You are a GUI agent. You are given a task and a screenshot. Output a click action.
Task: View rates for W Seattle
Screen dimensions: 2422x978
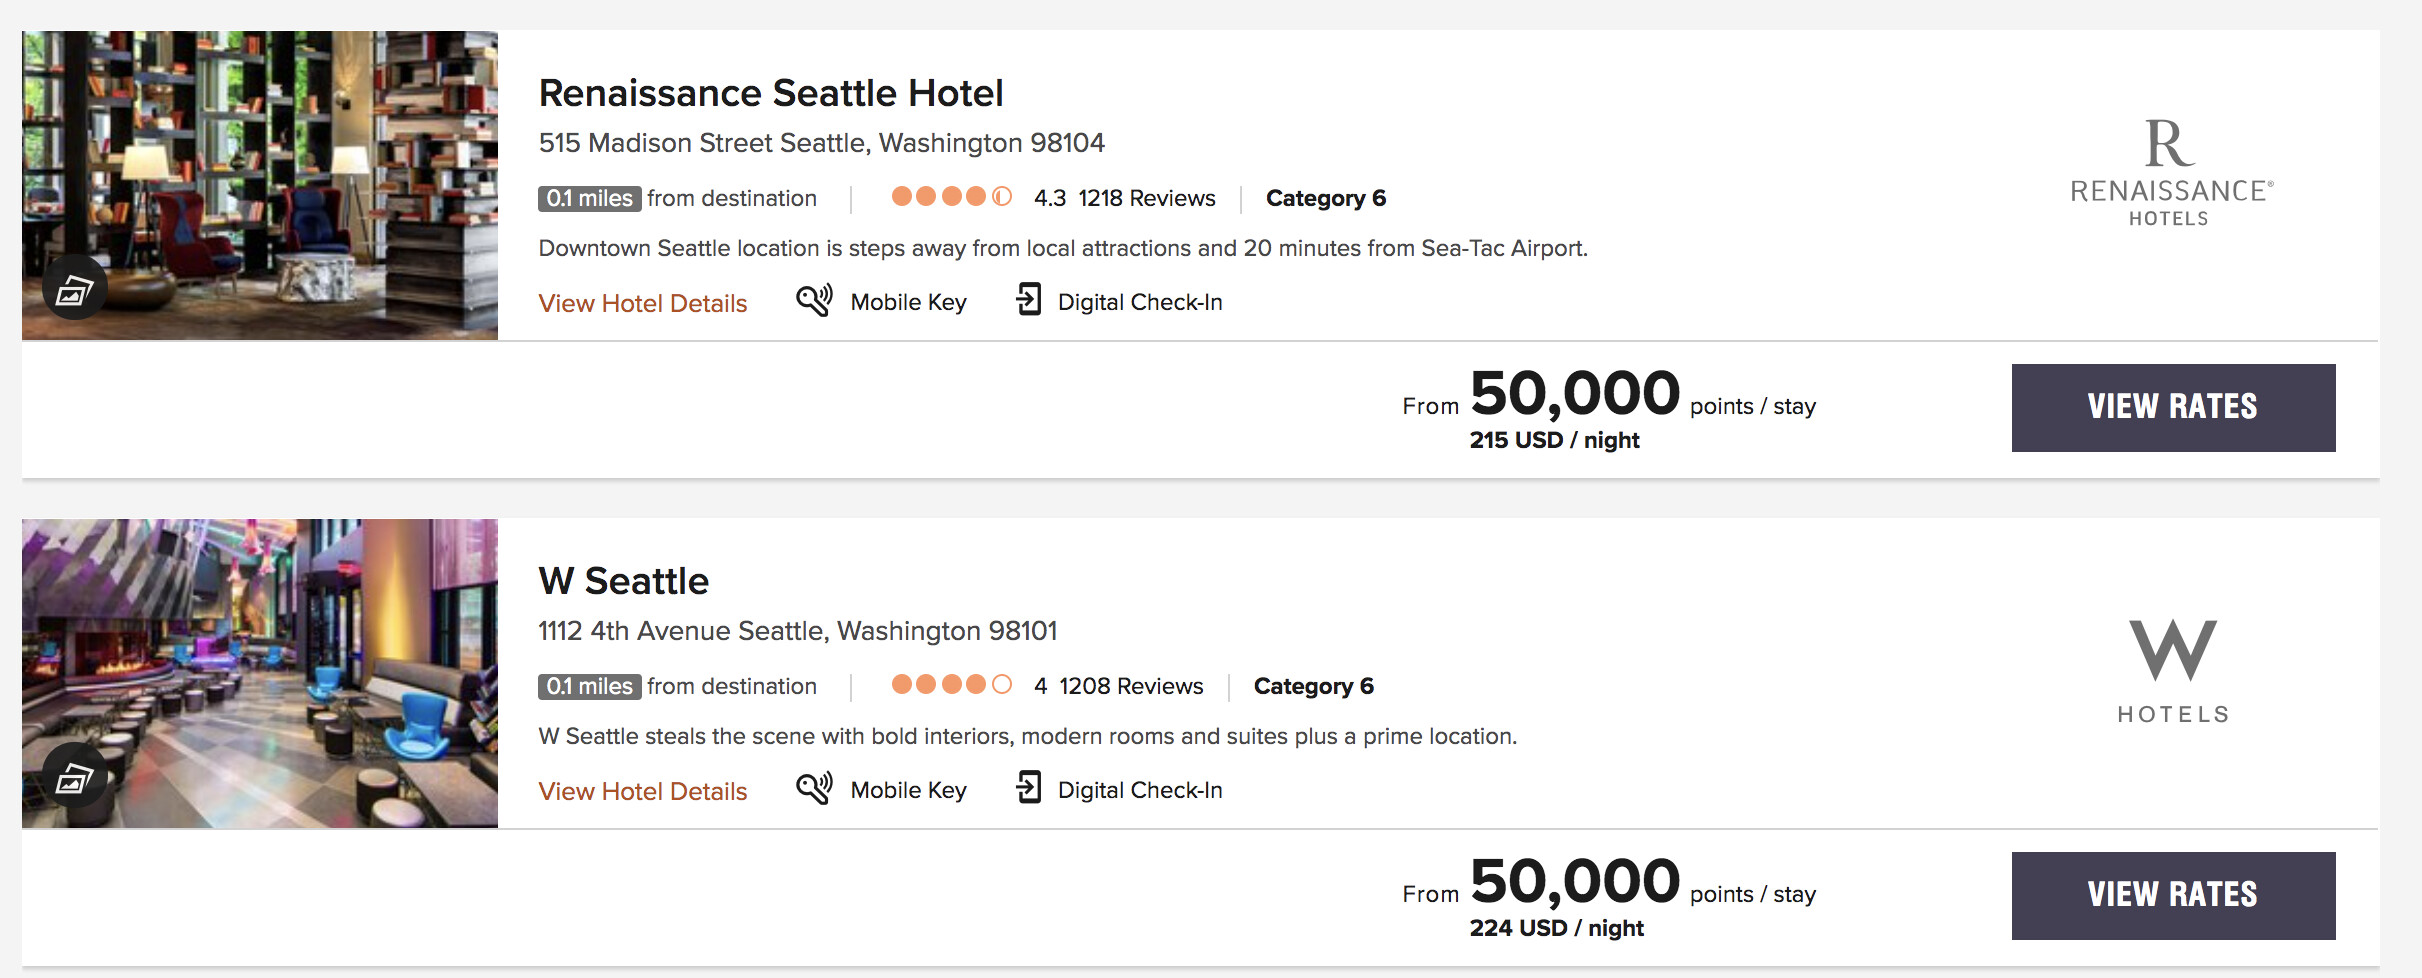(2173, 895)
